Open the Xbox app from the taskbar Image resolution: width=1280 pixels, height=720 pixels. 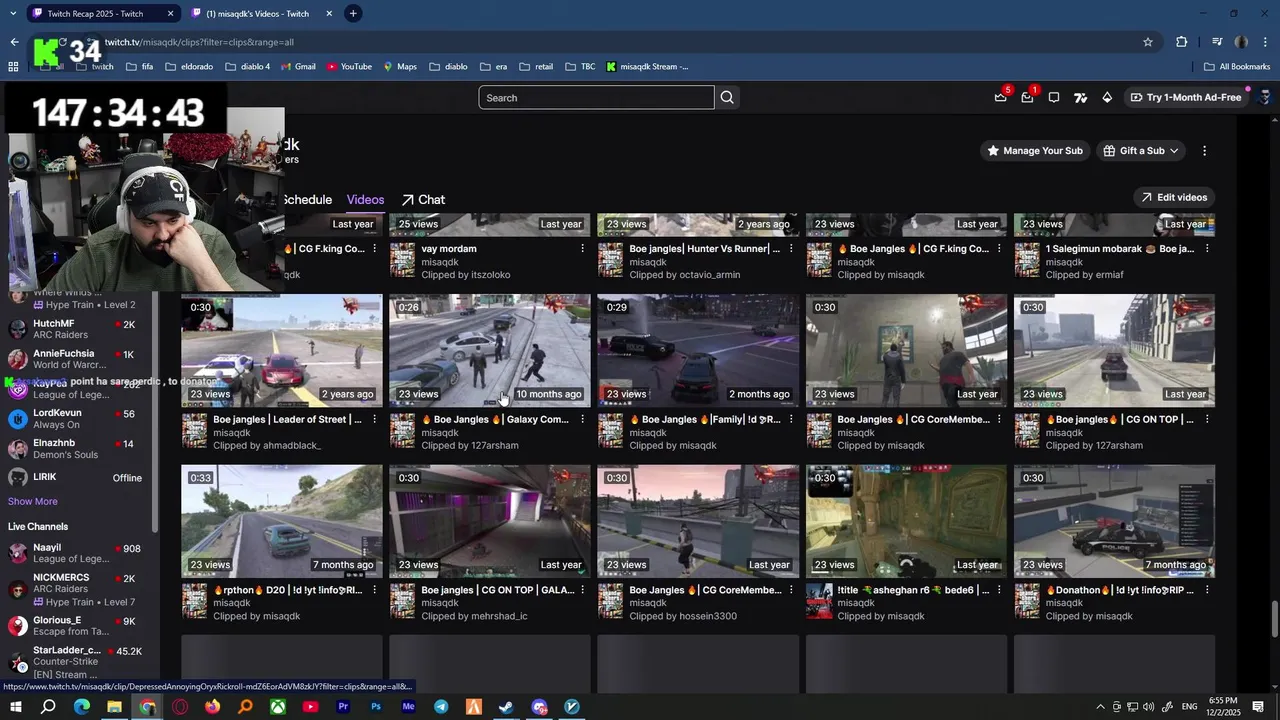[278, 707]
